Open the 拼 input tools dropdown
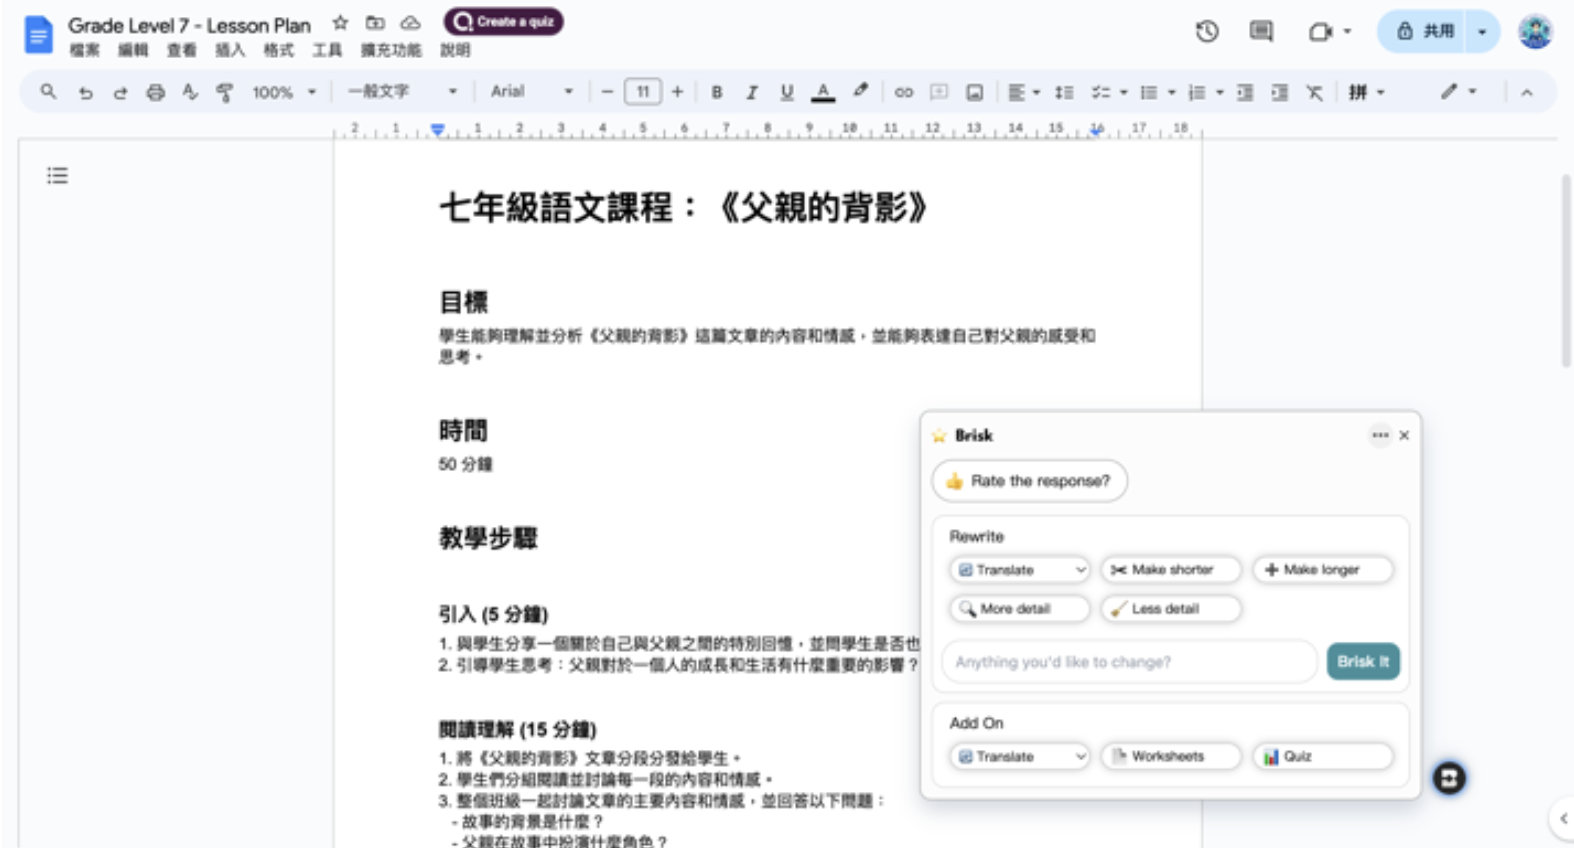 pyautogui.click(x=1367, y=92)
